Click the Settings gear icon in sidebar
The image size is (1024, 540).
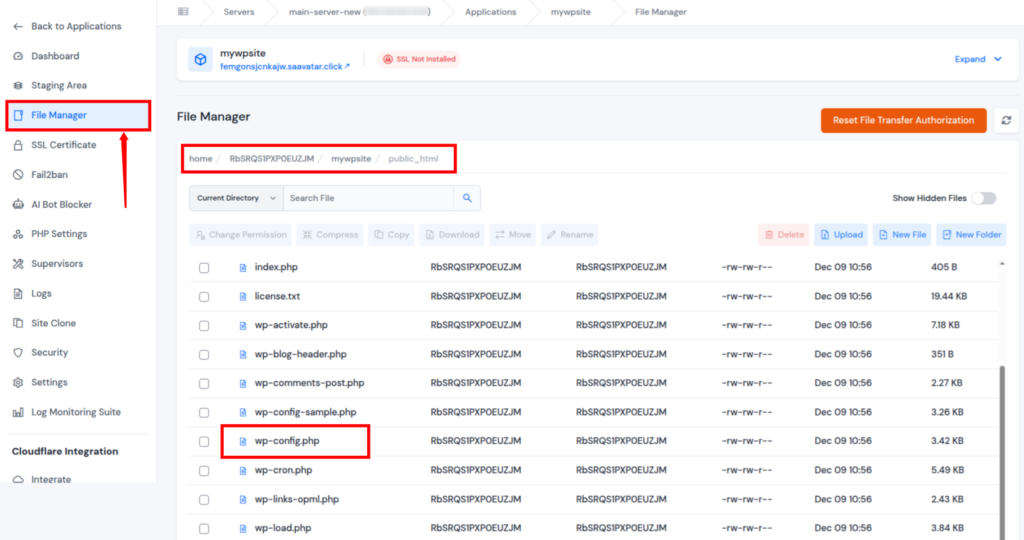[18, 383]
